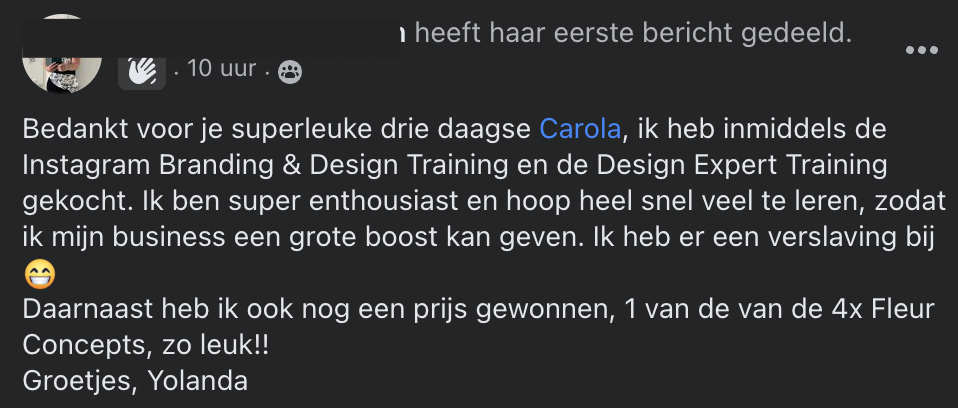
Task: Click the grinning emoji in the post
Action: [39, 274]
